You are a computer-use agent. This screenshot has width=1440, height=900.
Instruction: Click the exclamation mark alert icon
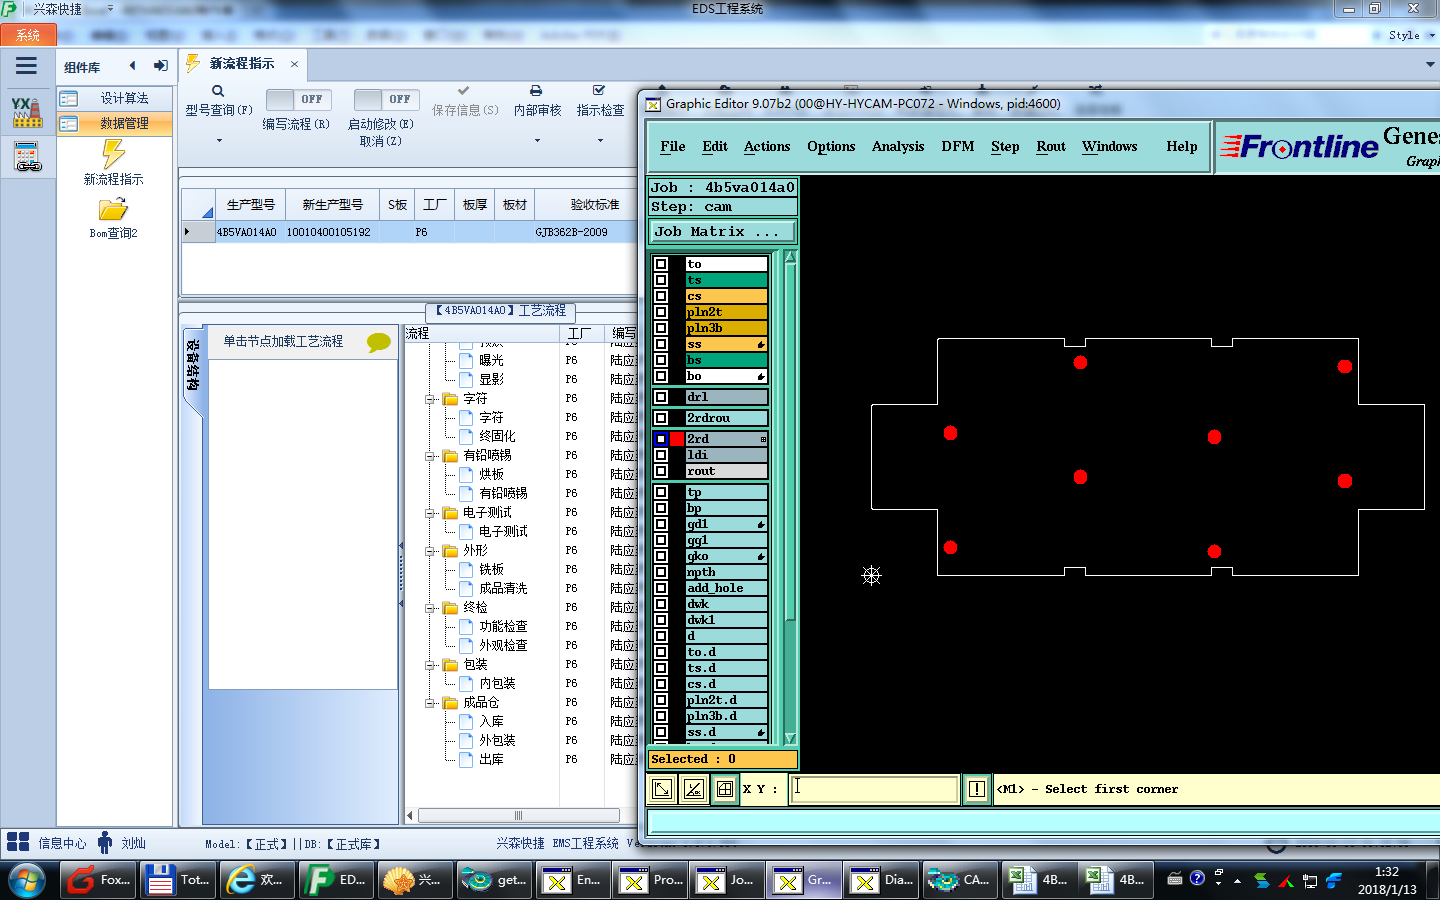pyautogui.click(x=977, y=789)
